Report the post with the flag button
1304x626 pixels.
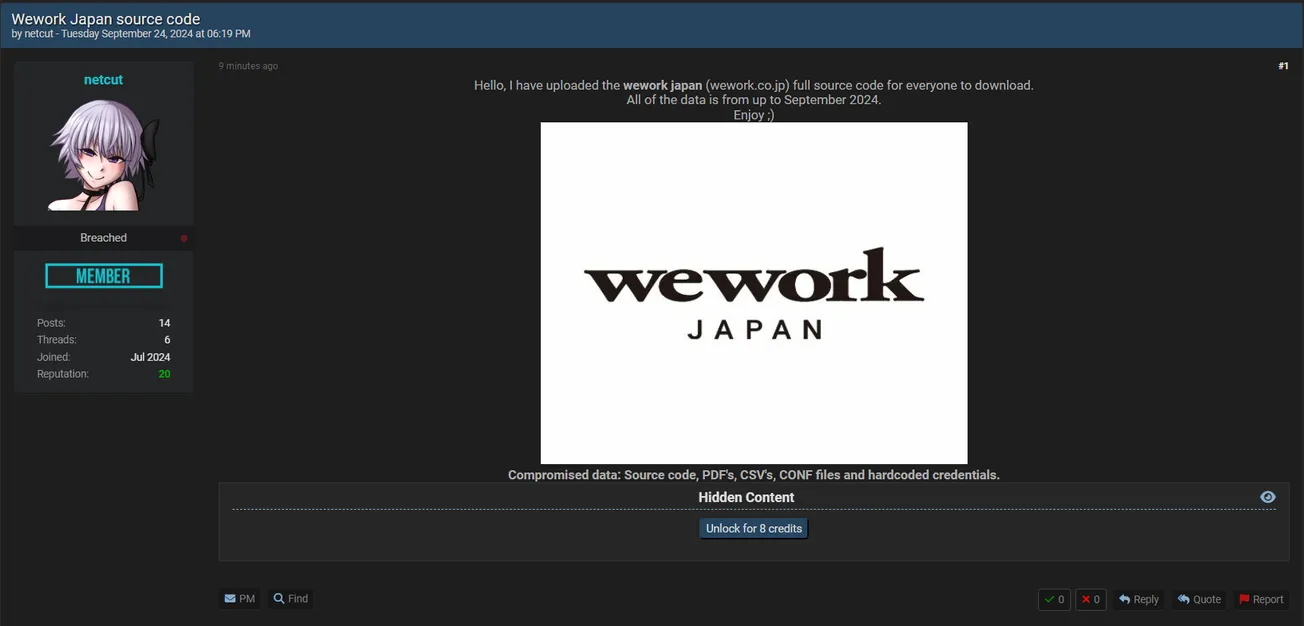pos(1261,600)
